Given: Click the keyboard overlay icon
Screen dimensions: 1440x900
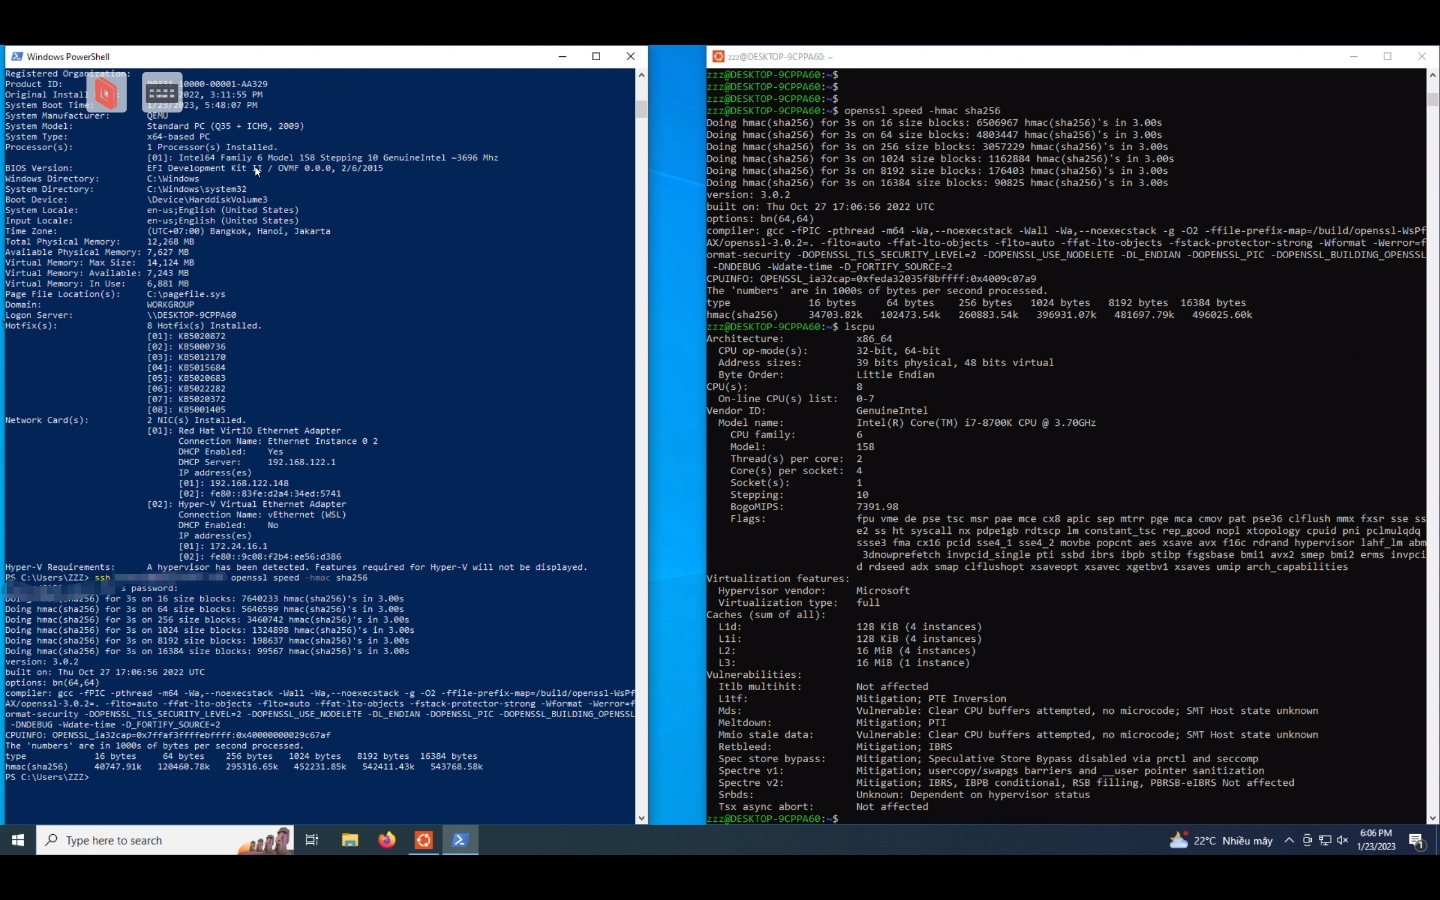Looking at the screenshot, I should click(161, 93).
